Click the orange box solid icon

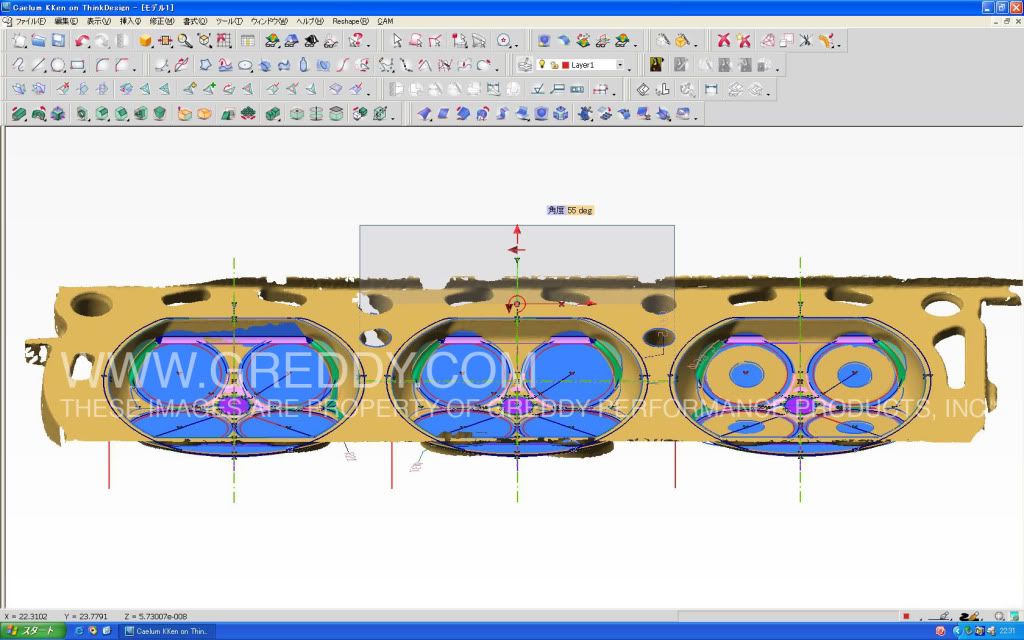[204, 114]
